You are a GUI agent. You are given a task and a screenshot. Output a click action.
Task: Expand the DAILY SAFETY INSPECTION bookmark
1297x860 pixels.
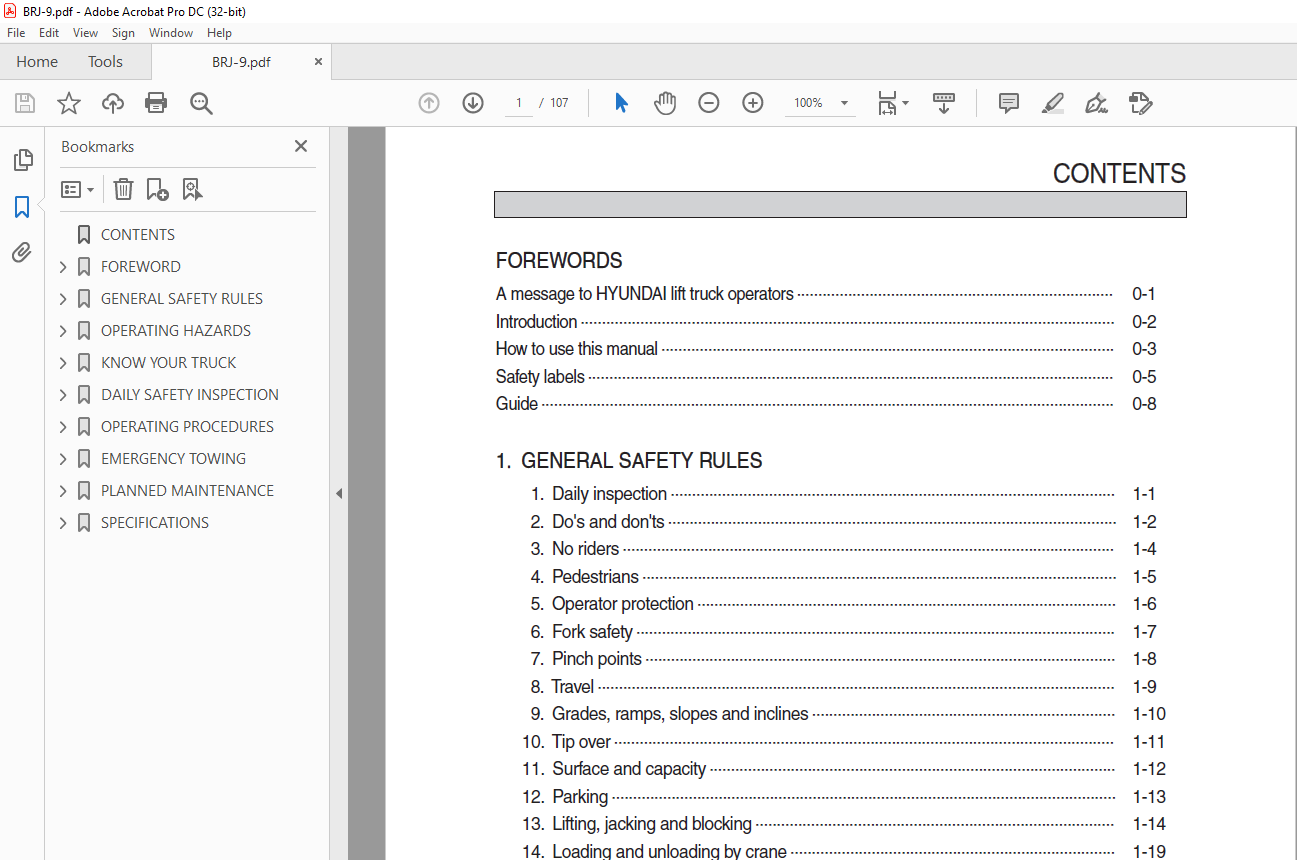point(63,395)
